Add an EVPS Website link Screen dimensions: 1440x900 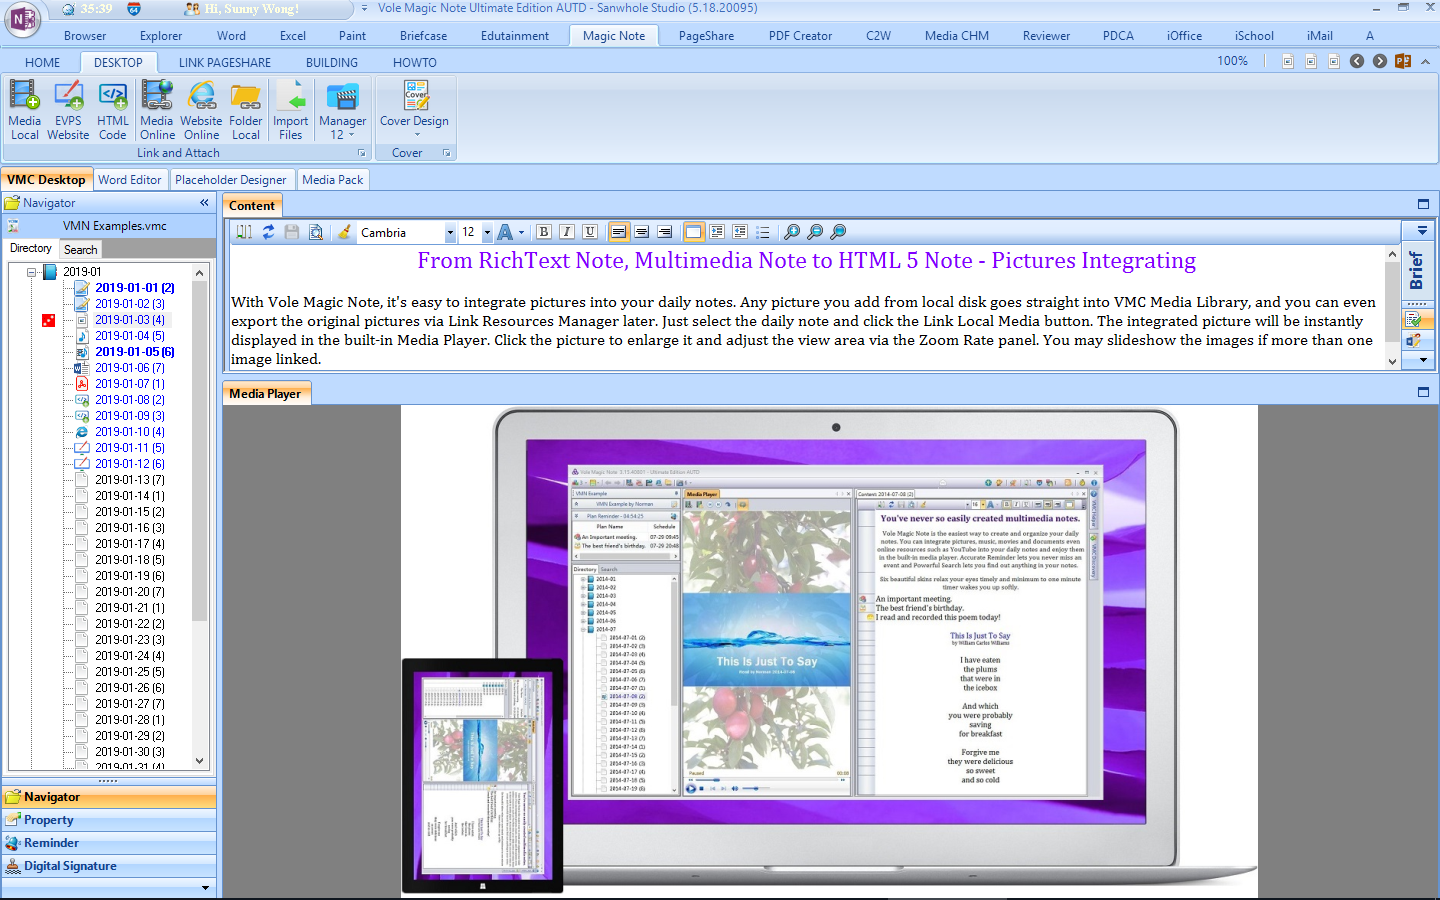click(x=68, y=110)
